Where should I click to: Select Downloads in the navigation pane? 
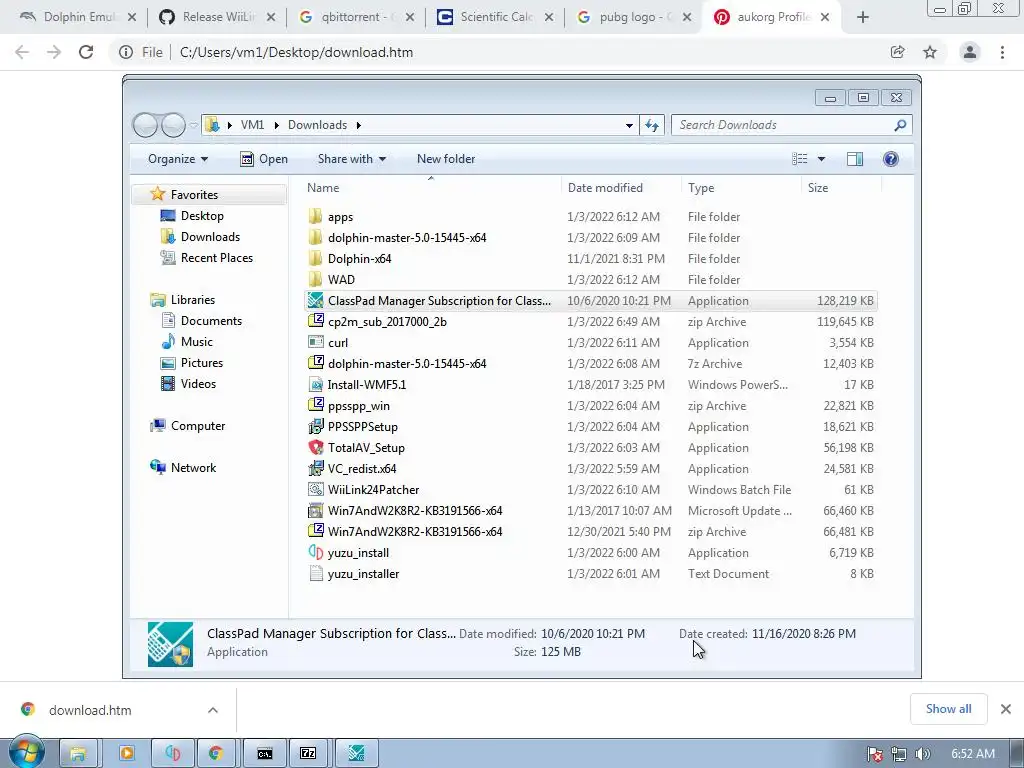click(209, 236)
